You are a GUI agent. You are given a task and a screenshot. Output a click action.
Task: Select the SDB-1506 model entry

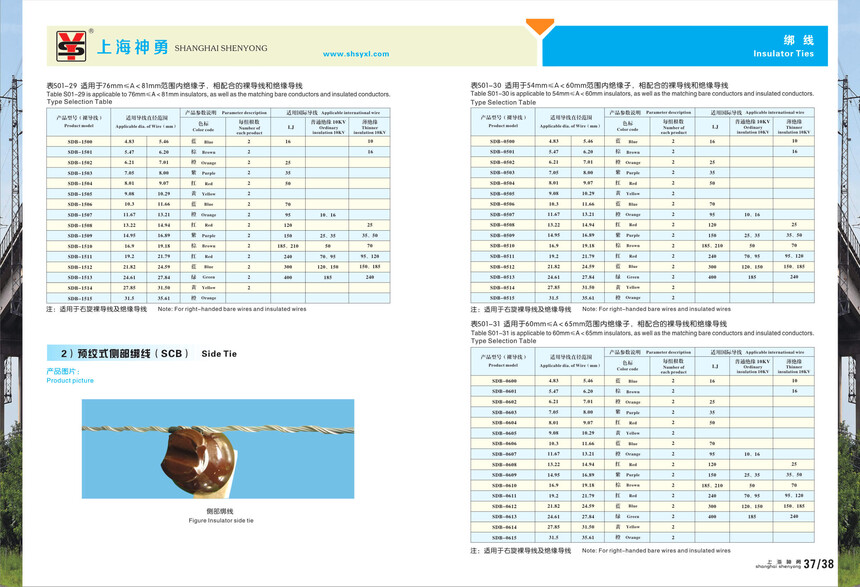[79, 204]
